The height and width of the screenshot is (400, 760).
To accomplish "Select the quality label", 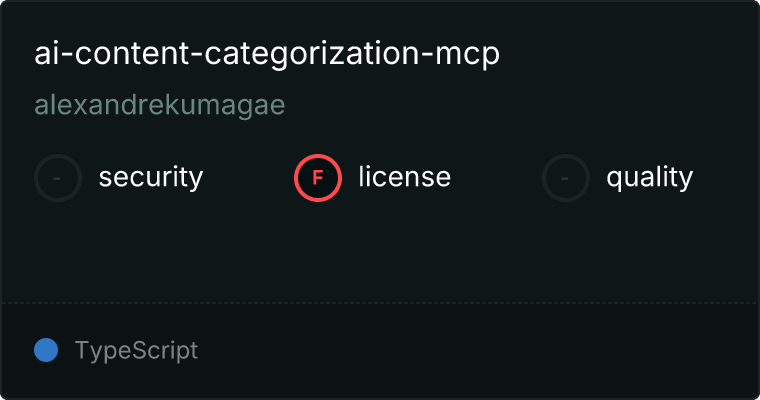I will pyautogui.click(x=649, y=178).
